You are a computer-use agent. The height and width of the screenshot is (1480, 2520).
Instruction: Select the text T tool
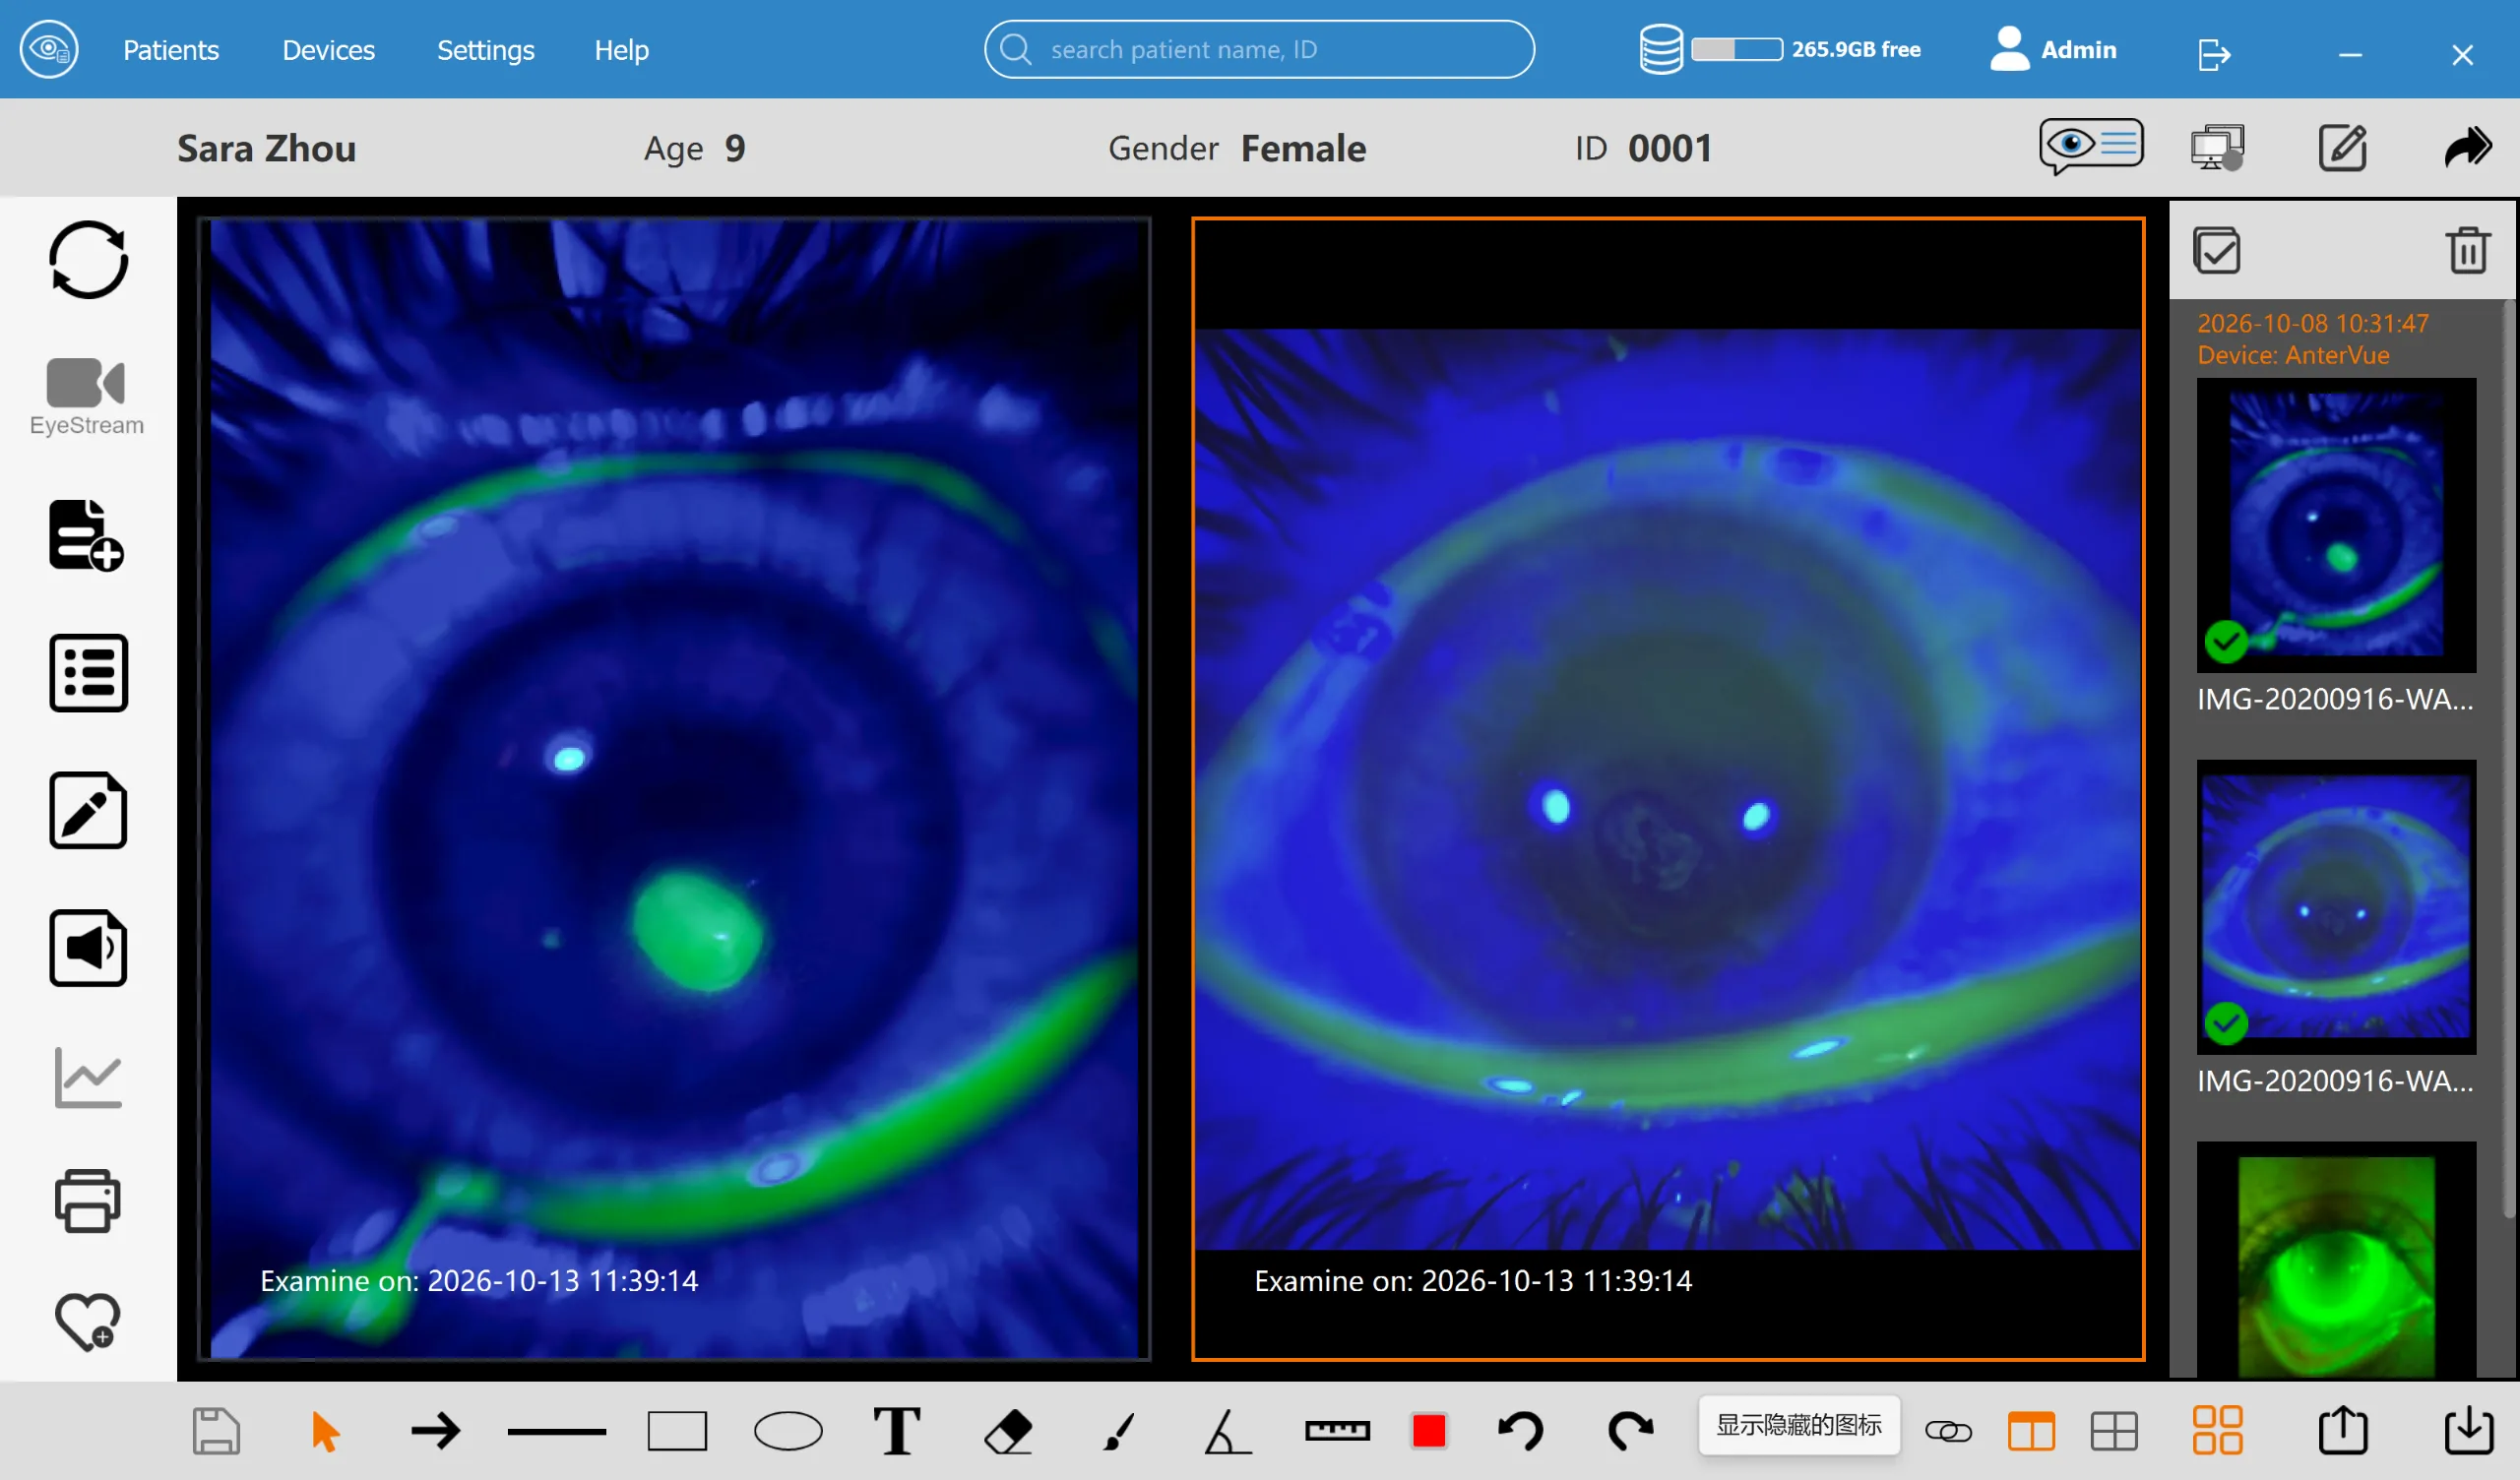(x=897, y=1431)
